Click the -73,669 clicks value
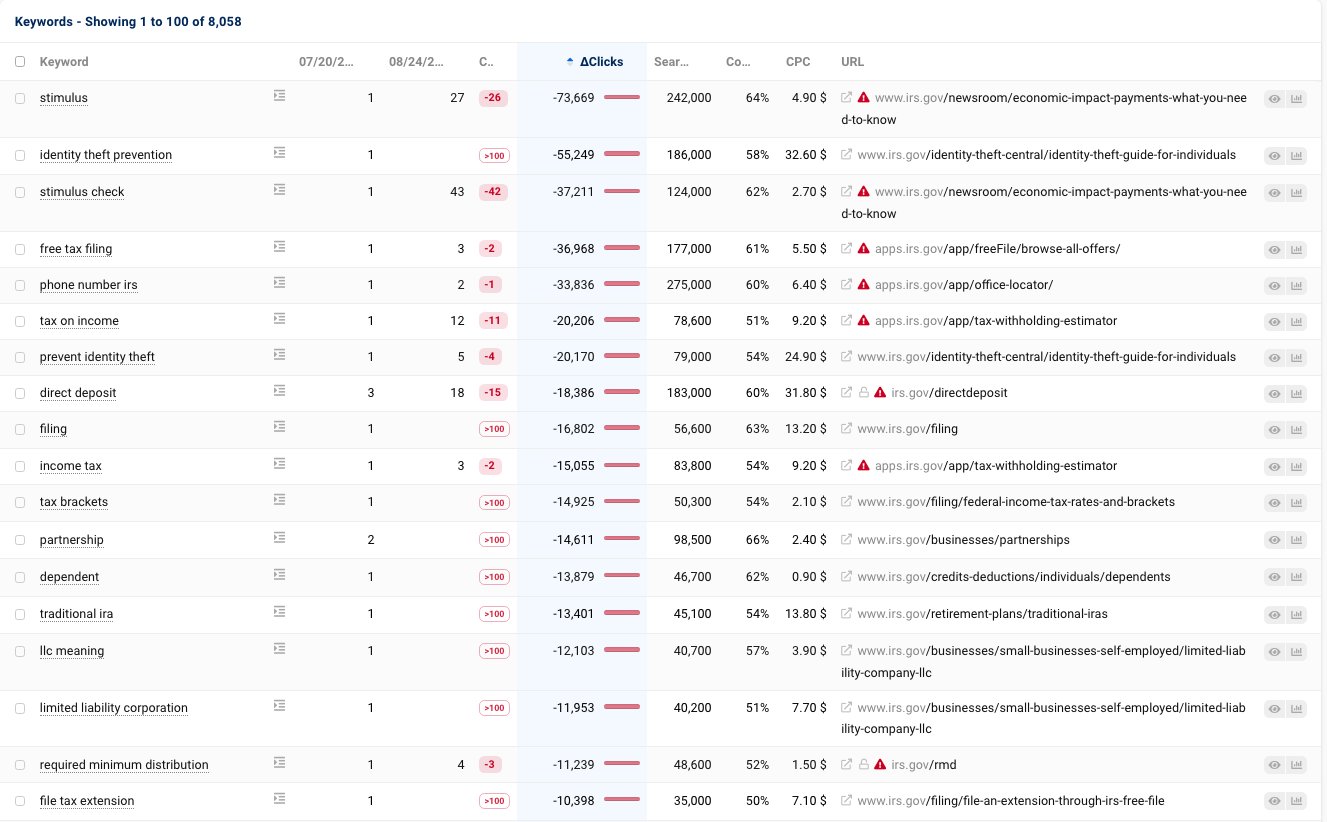This screenshot has height=822, width=1327. (x=574, y=98)
